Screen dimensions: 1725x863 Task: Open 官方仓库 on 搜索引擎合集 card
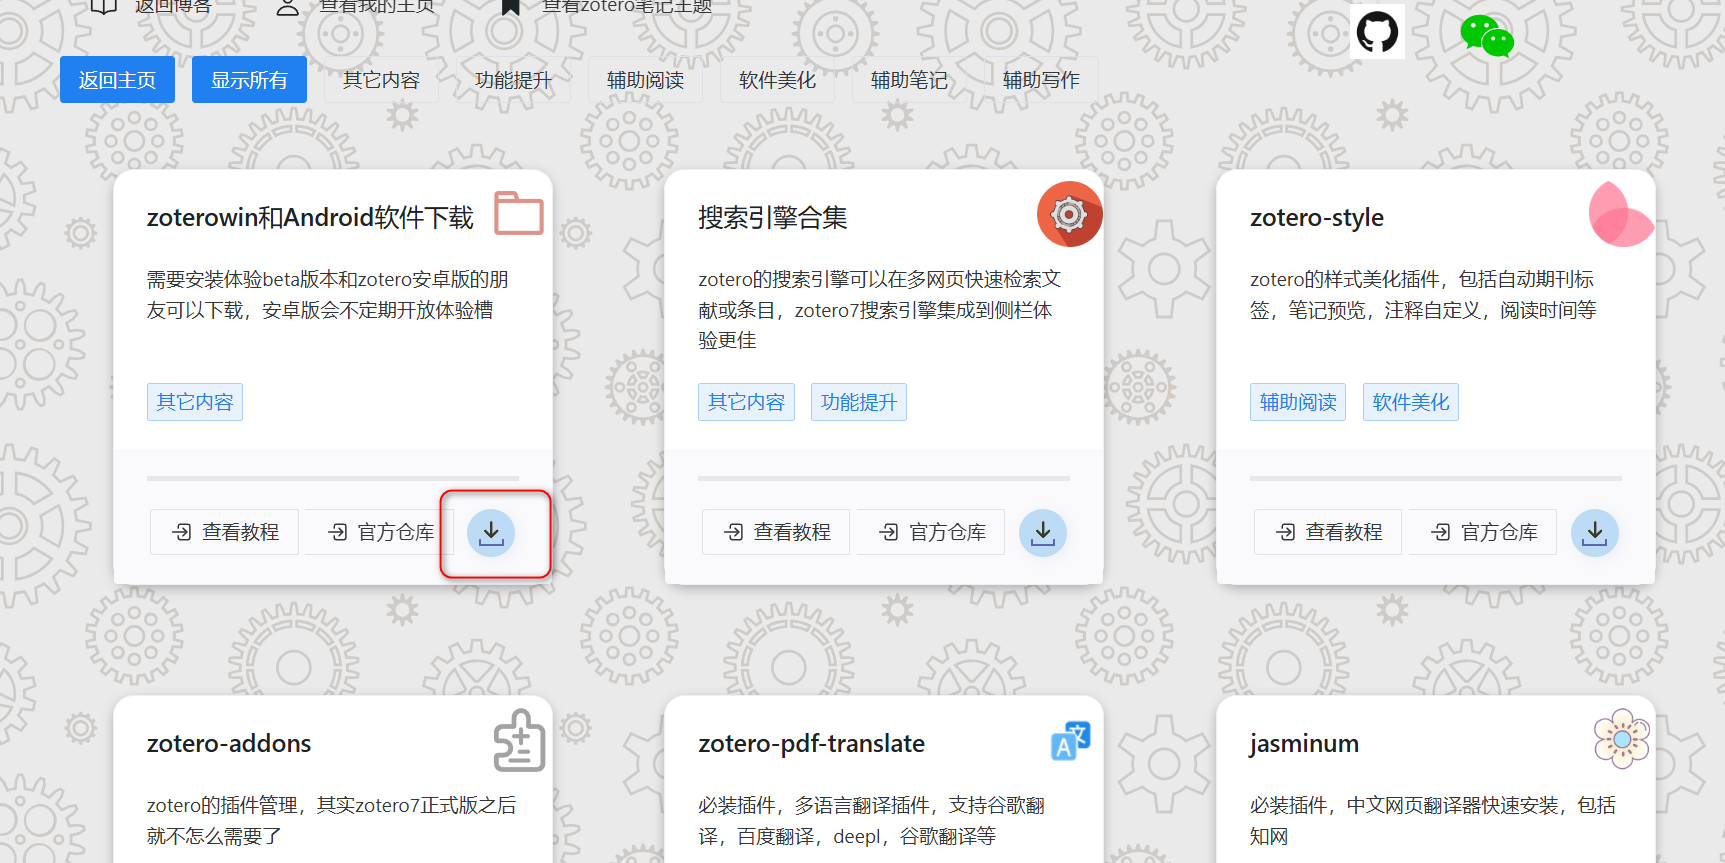(932, 532)
